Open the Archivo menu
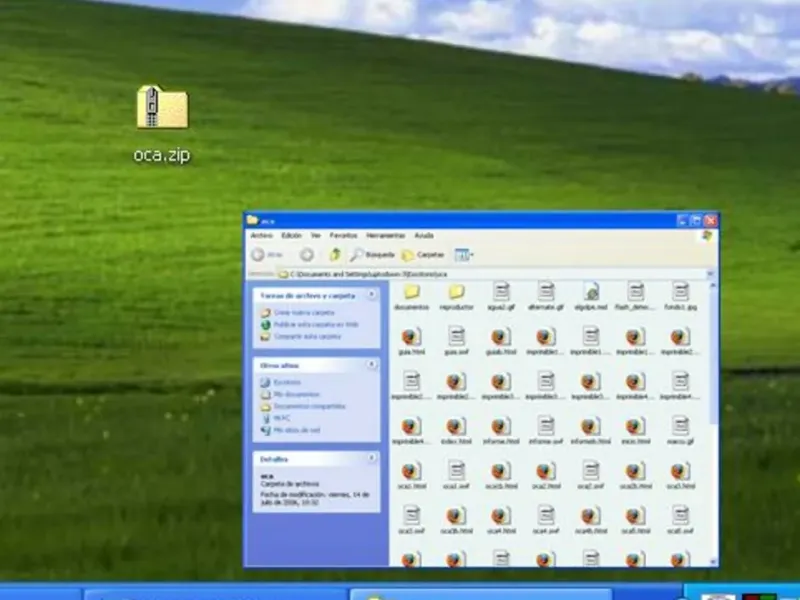800x600 pixels. coord(260,235)
